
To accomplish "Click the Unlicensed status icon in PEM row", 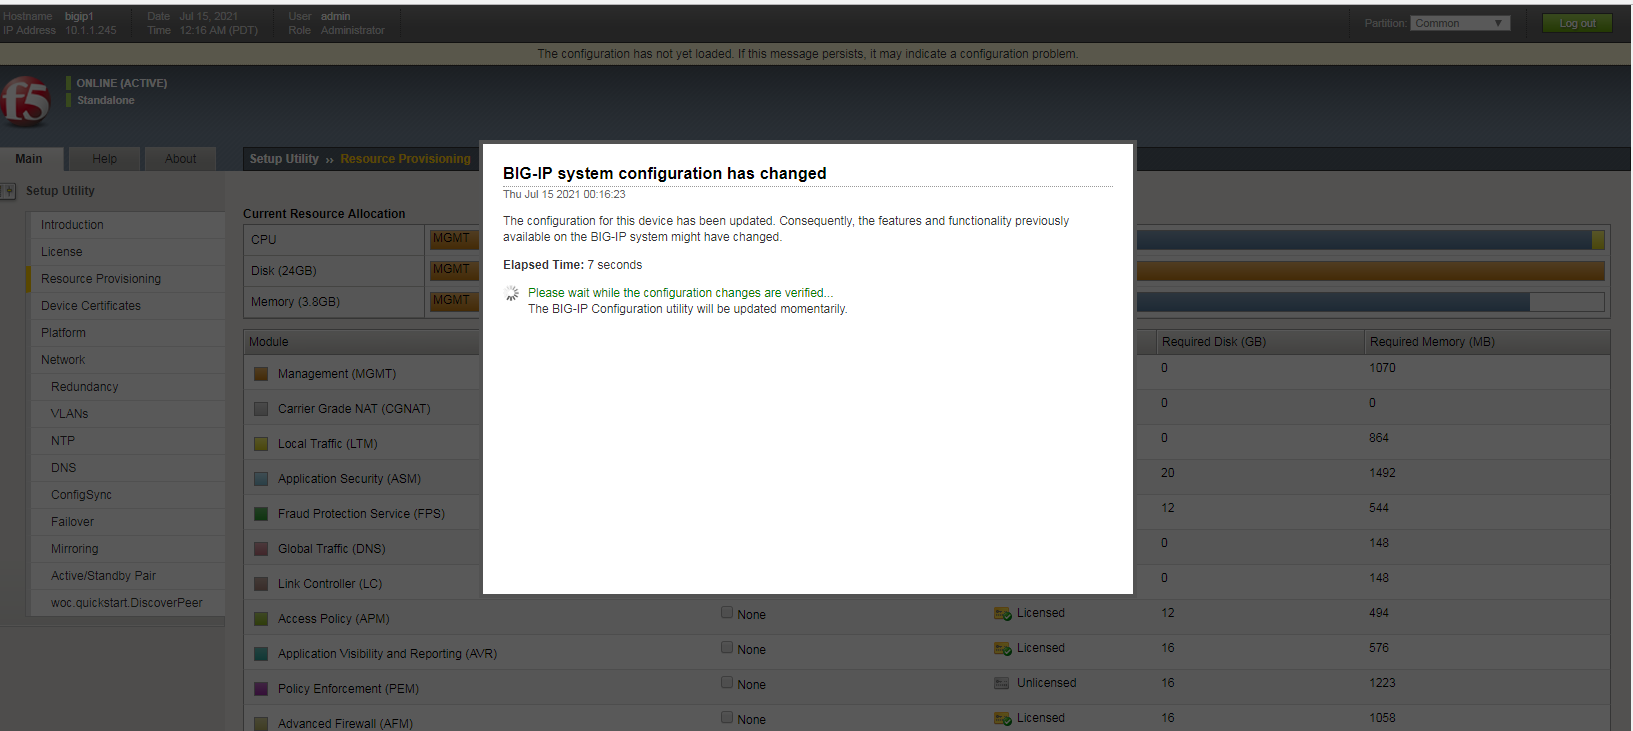I will tap(1002, 684).
